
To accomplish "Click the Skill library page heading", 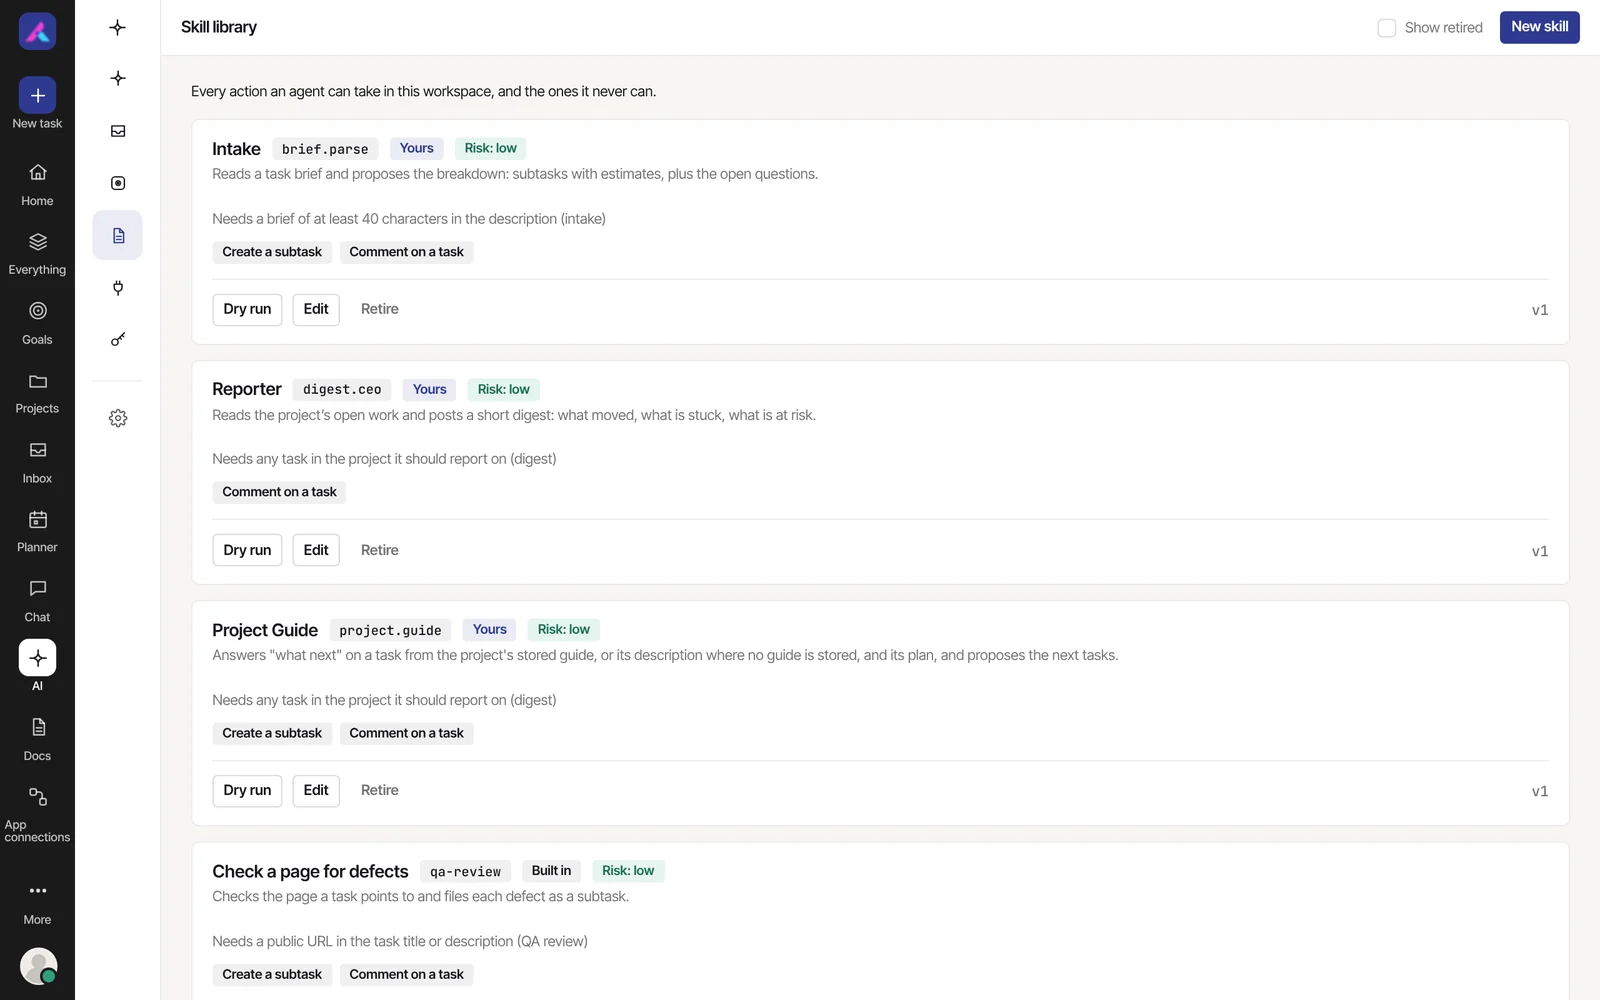I will 219,27.
